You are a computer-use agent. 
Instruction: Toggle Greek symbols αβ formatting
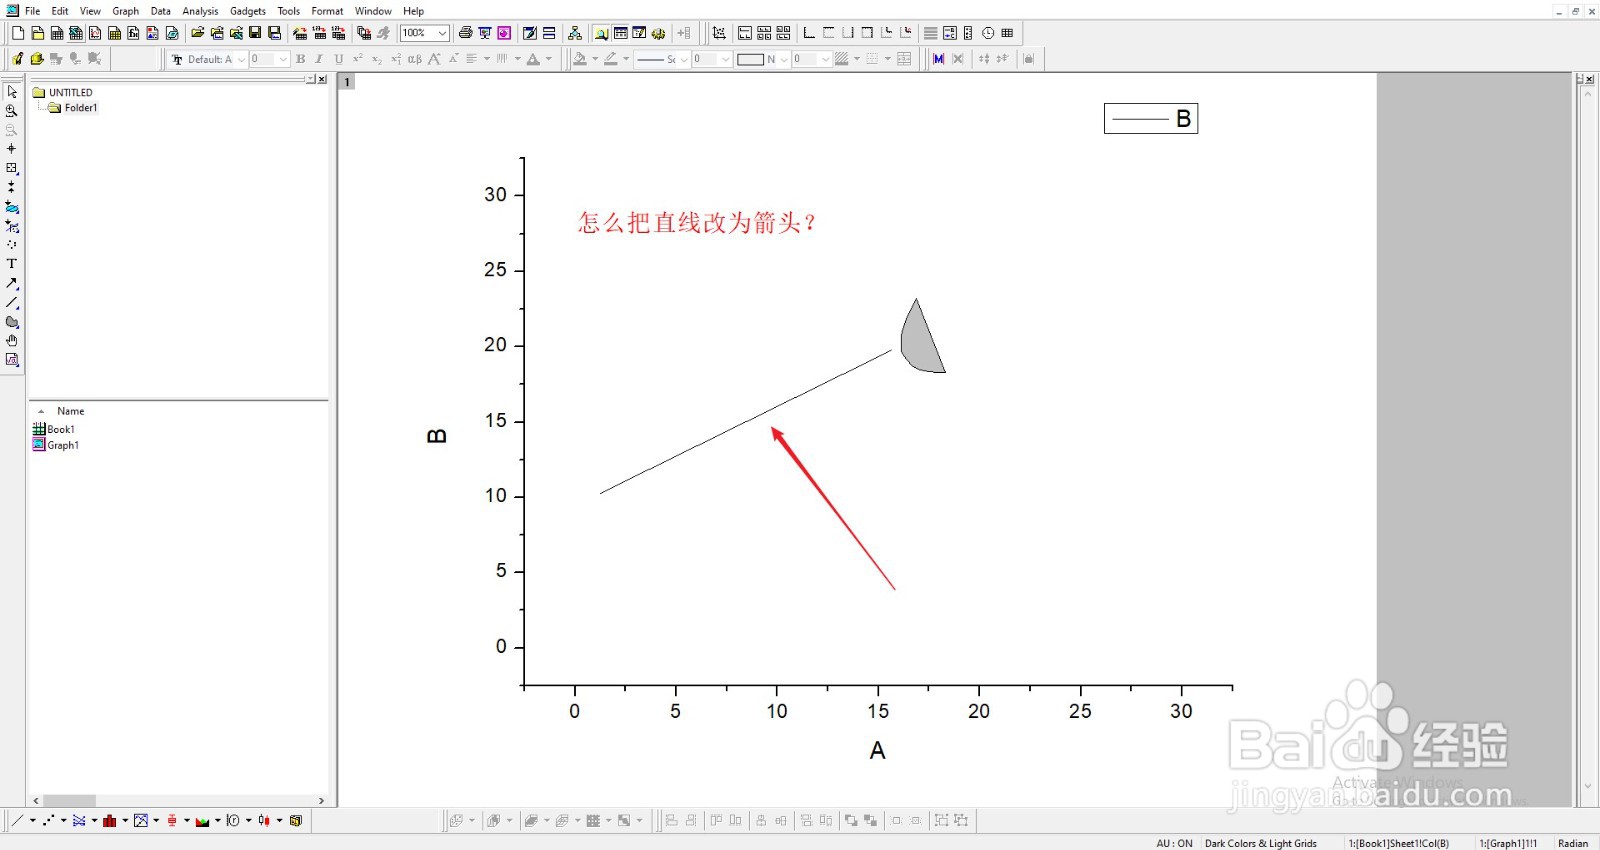click(x=415, y=59)
